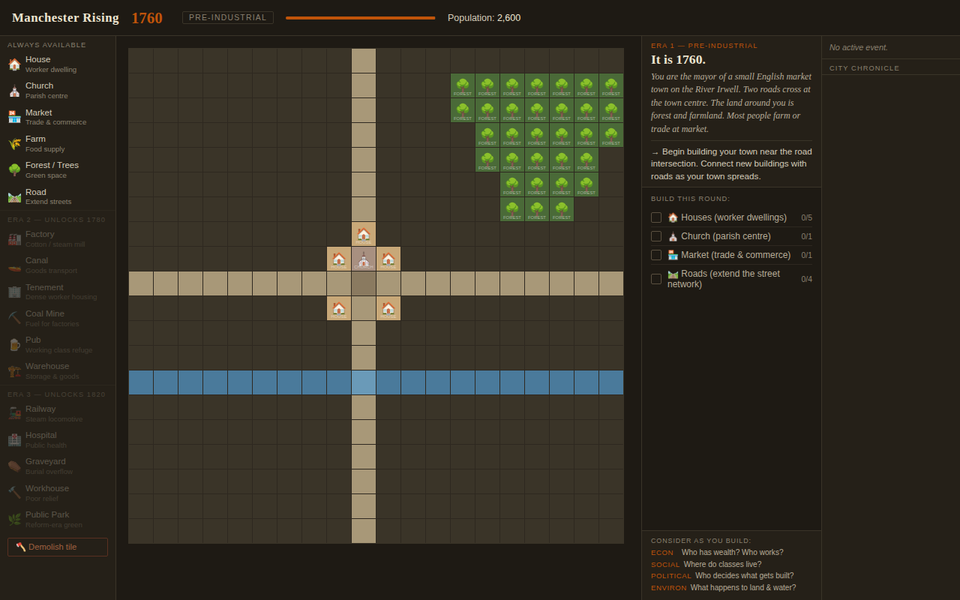Check the Roads (extend the street network) checkbox
This screenshot has width=960, height=600.
(656, 279)
